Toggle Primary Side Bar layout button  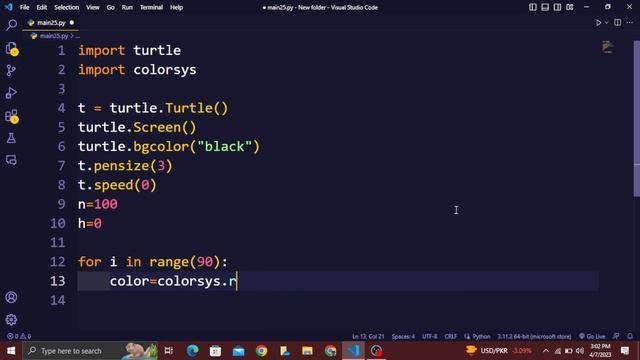pos(533,7)
